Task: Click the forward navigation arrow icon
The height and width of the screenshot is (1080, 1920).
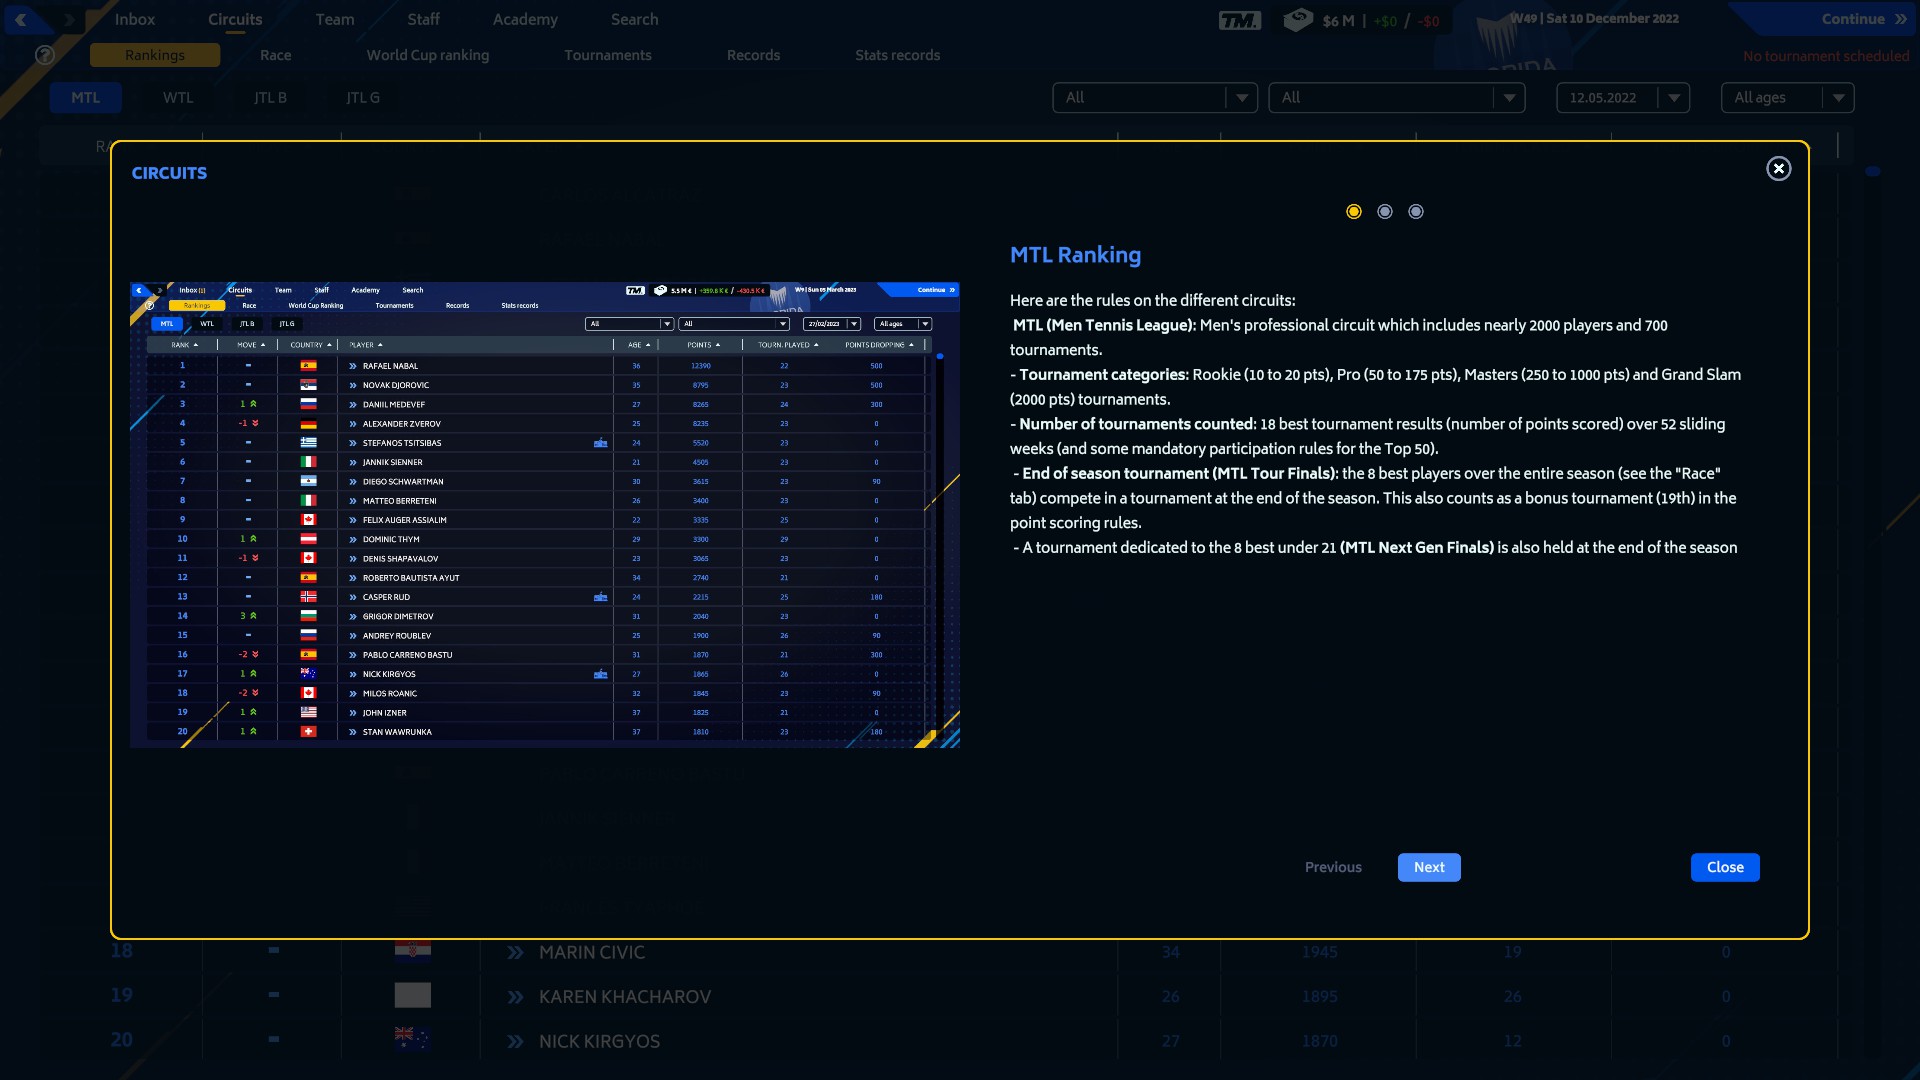Action: point(68,19)
